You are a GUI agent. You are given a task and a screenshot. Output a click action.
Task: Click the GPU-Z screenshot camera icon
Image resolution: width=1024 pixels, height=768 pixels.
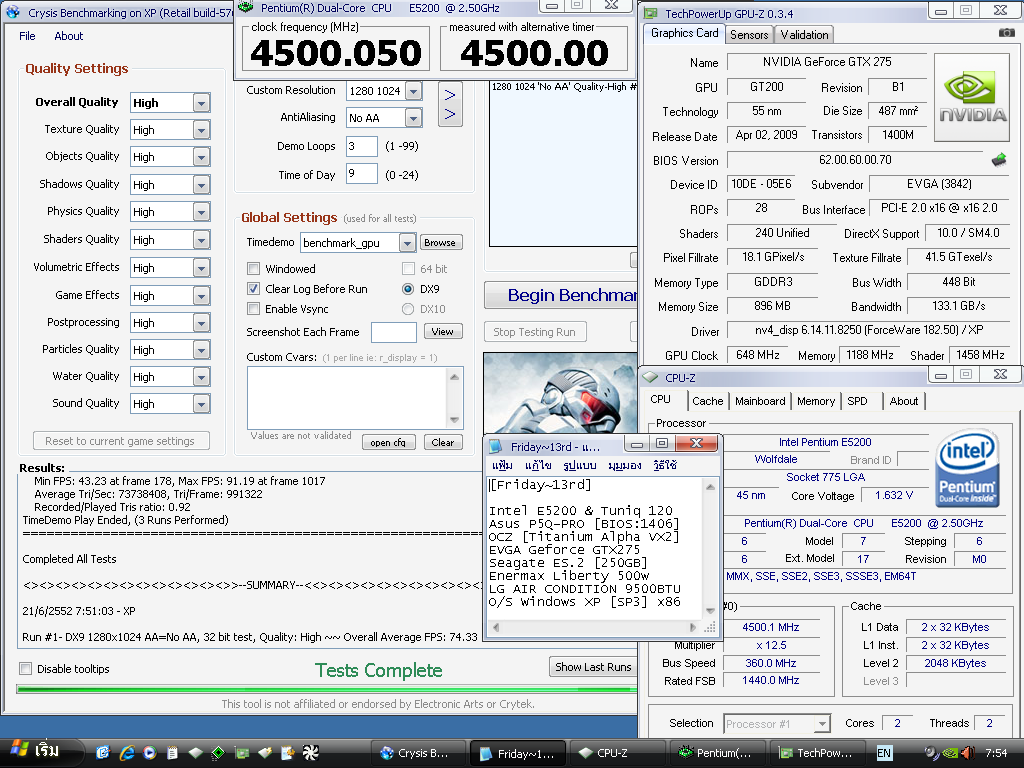pyautogui.click(x=1006, y=33)
